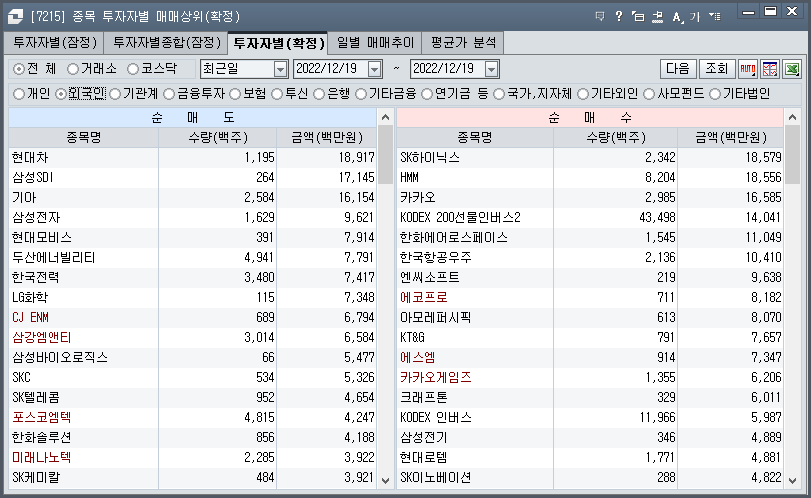Select 한화에어로스페이스 in the buy list
The height and width of the screenshot is (498, 811).
[454, 237]
